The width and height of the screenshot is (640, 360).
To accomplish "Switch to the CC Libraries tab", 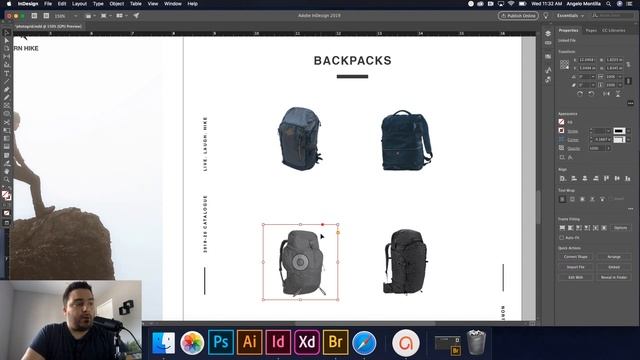I will [x=613, y=30].
